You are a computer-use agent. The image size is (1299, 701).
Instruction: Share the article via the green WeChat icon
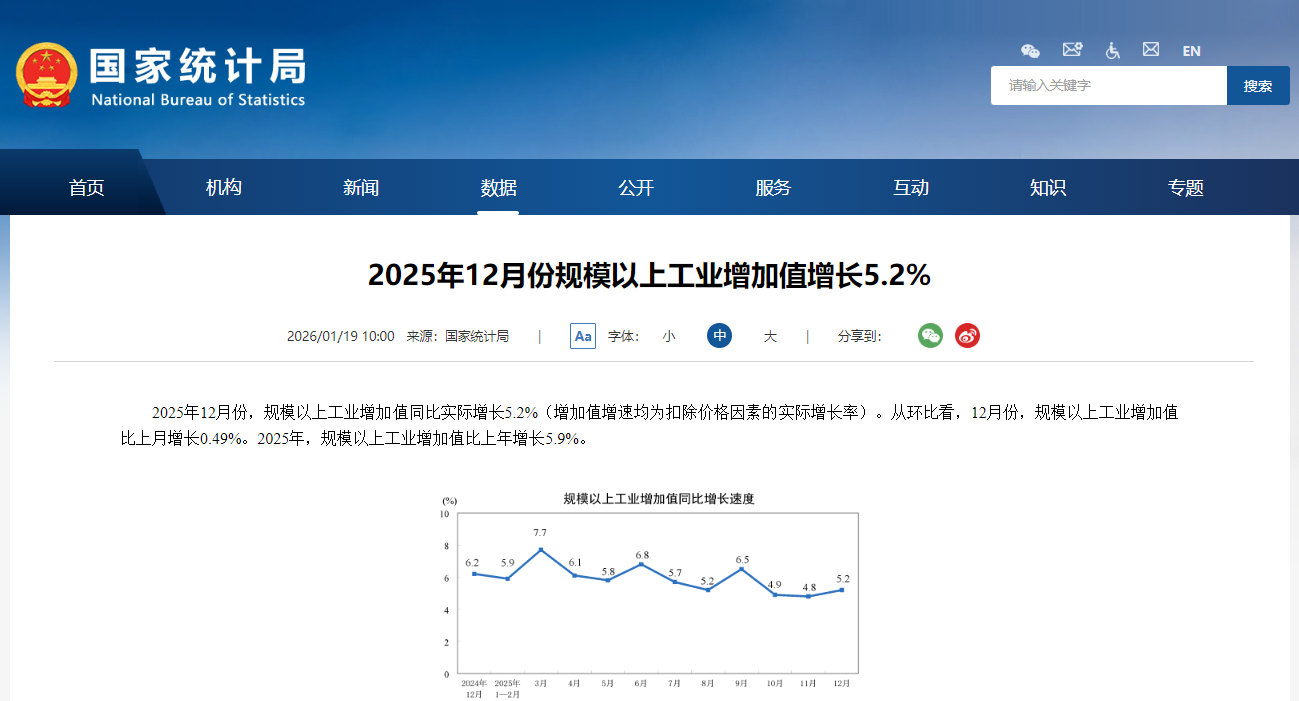pos(930,336)
